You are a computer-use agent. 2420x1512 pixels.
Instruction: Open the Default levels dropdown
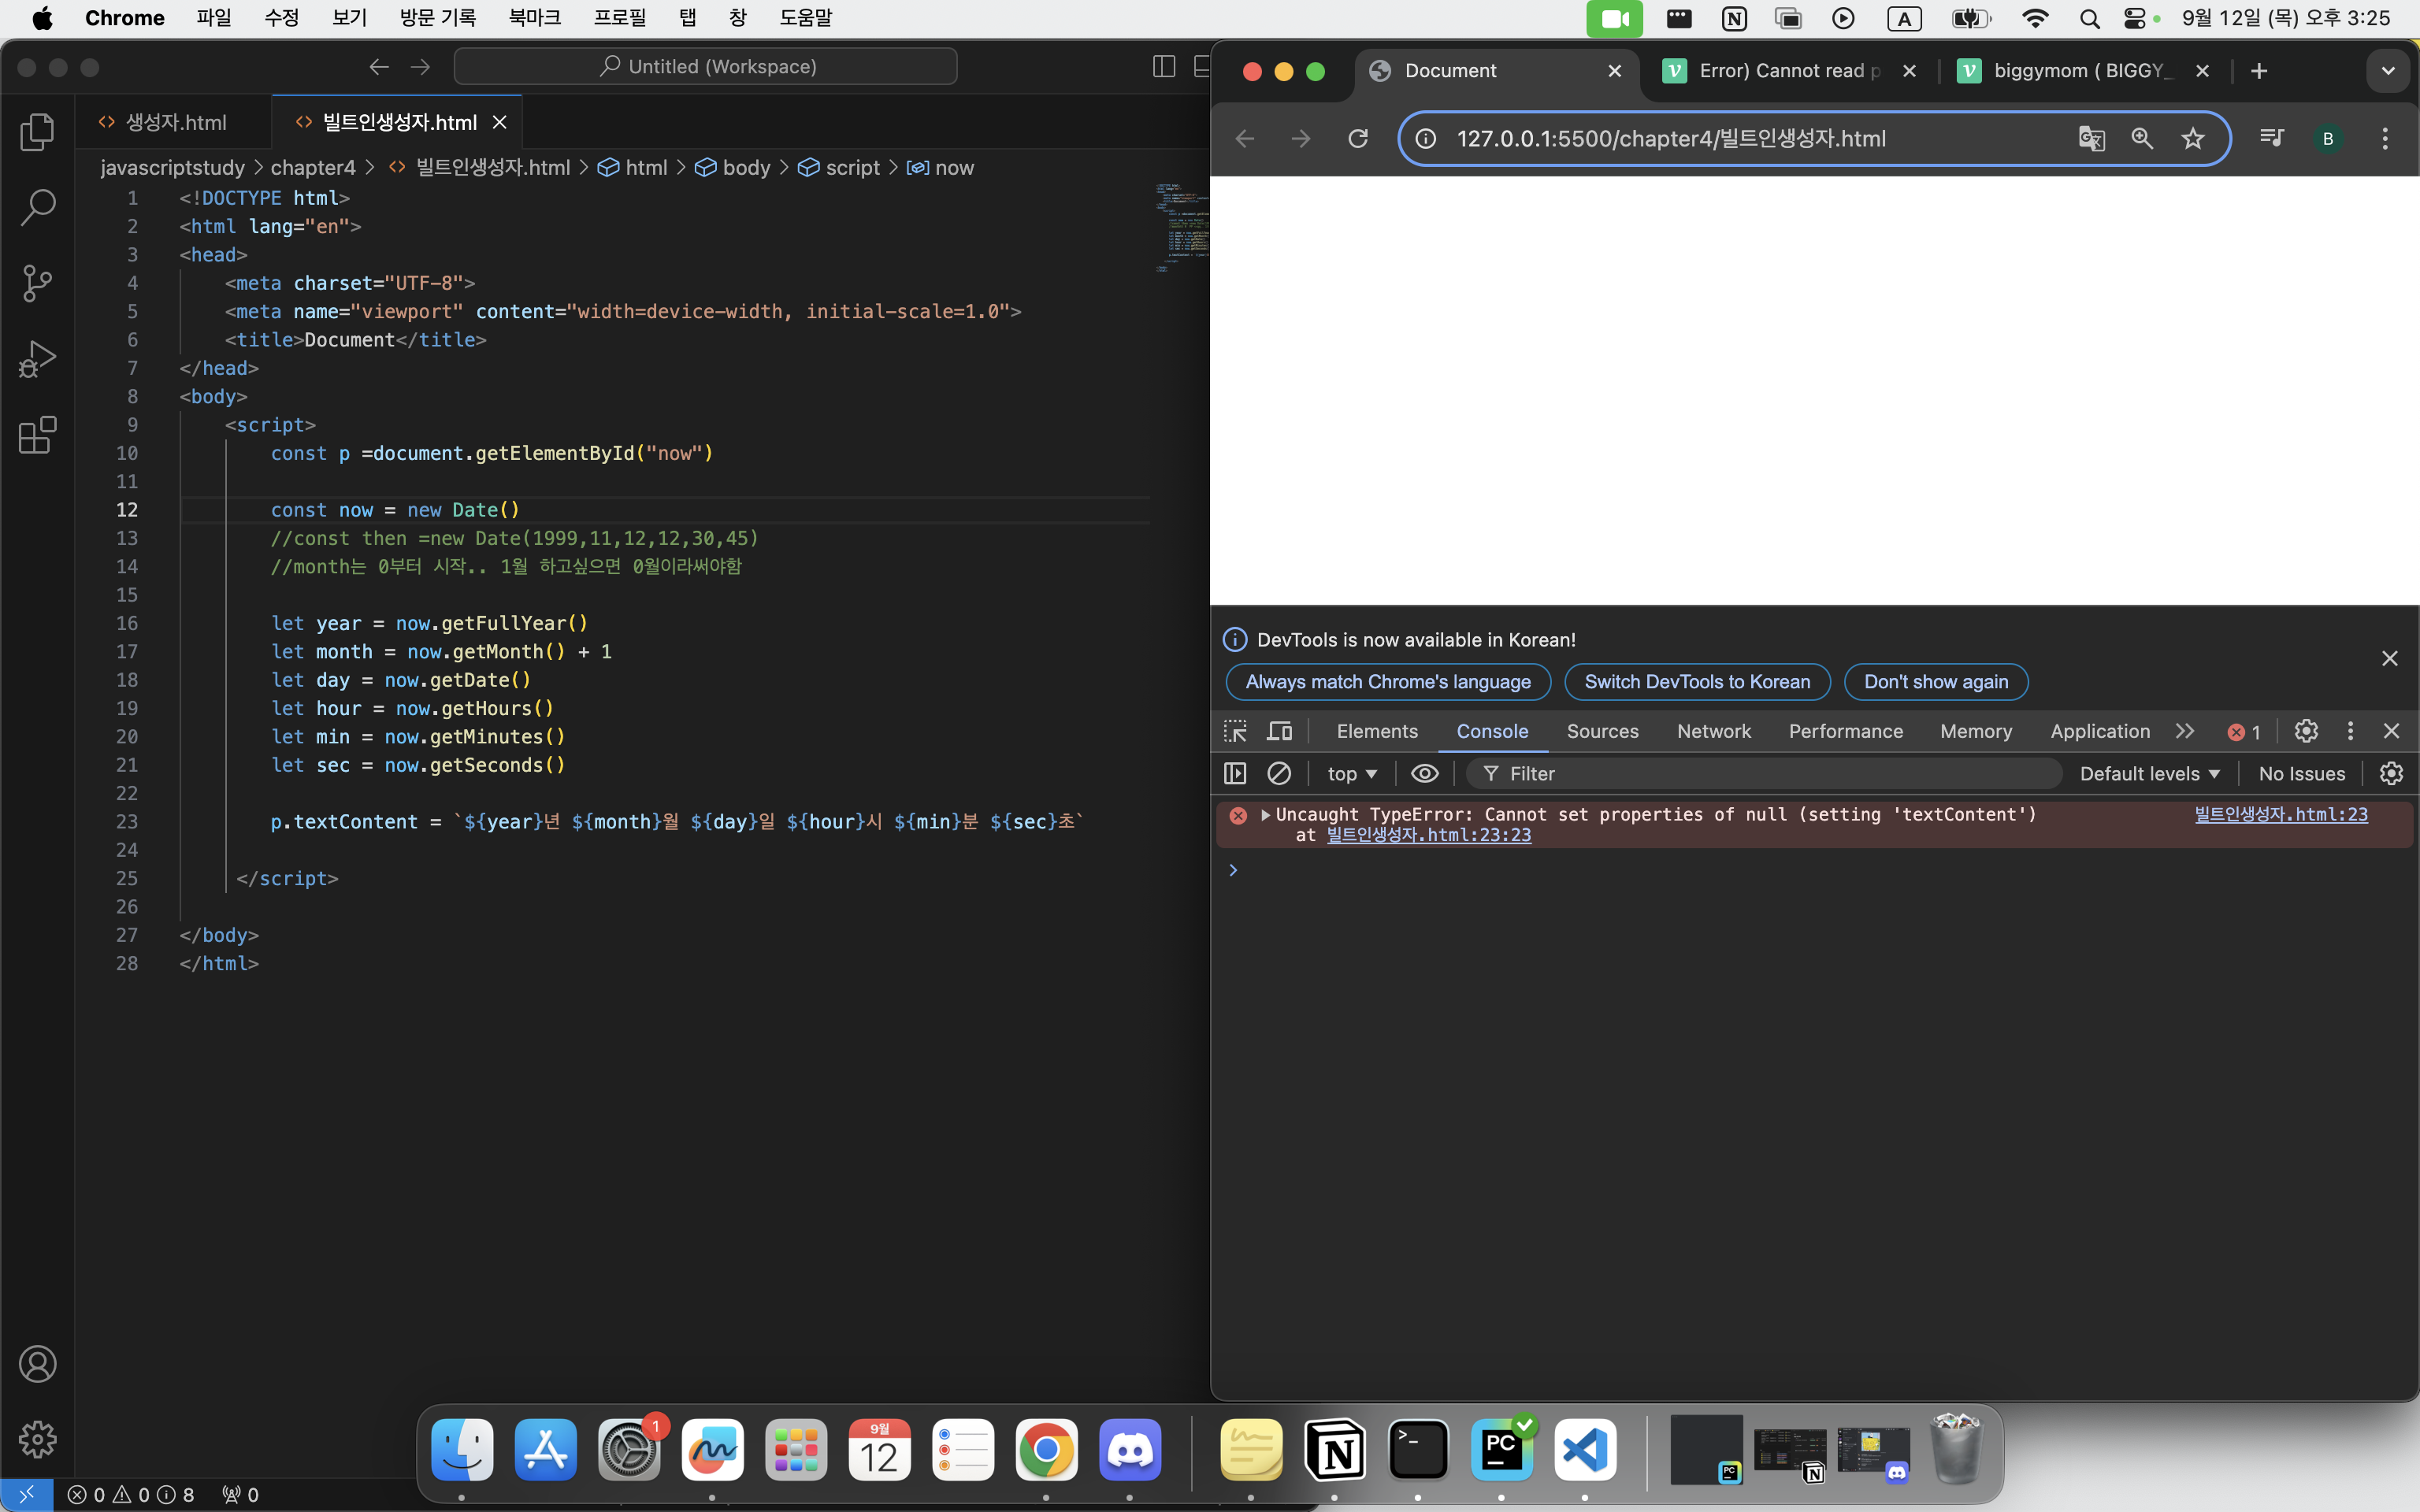pyautogui.click(x=2149, y=773)
